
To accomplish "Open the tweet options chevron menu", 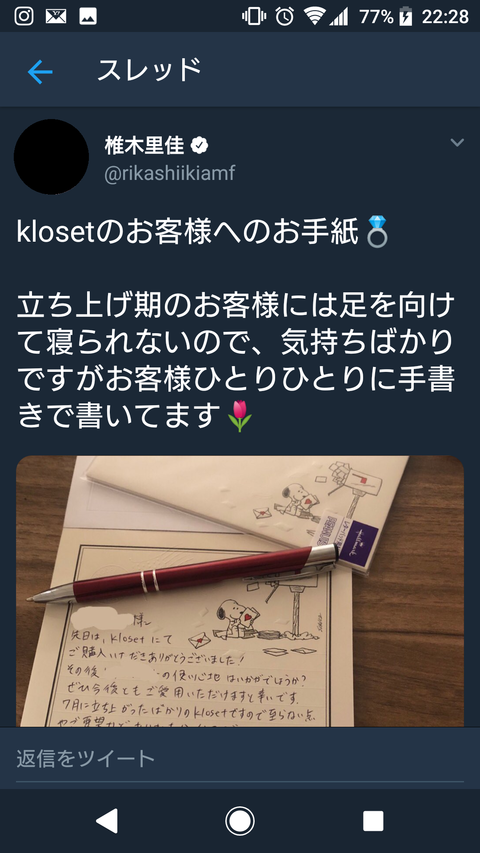I will click(x=457, y=143).
